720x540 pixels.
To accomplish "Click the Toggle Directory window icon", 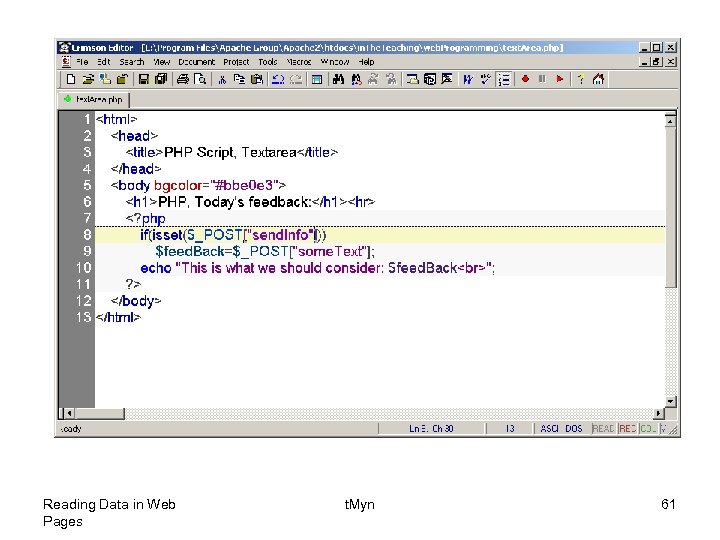I will coord(317,79).
